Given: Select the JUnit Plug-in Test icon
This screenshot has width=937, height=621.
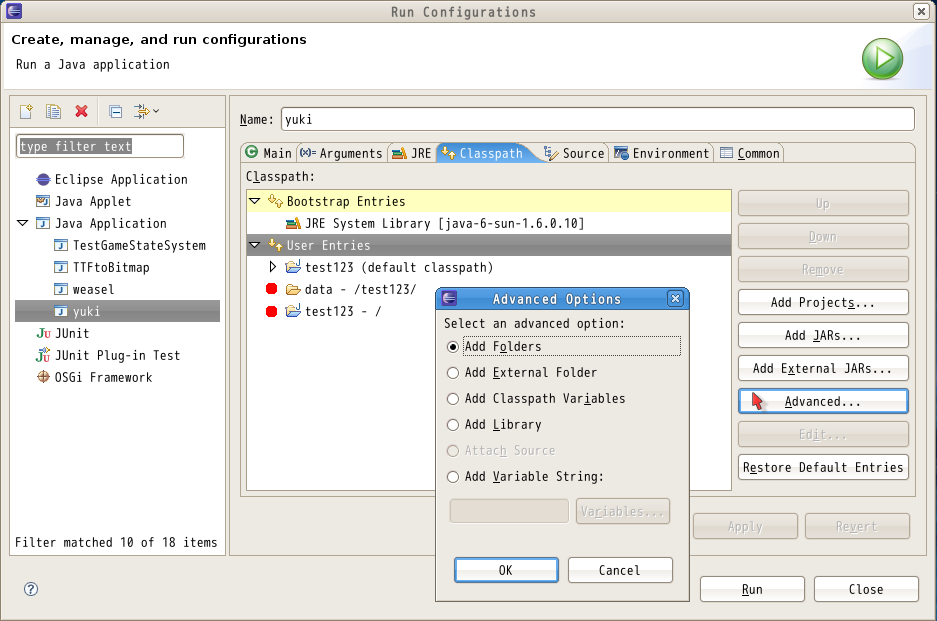Looking at the screenshot, I should [x=43, y=355].
